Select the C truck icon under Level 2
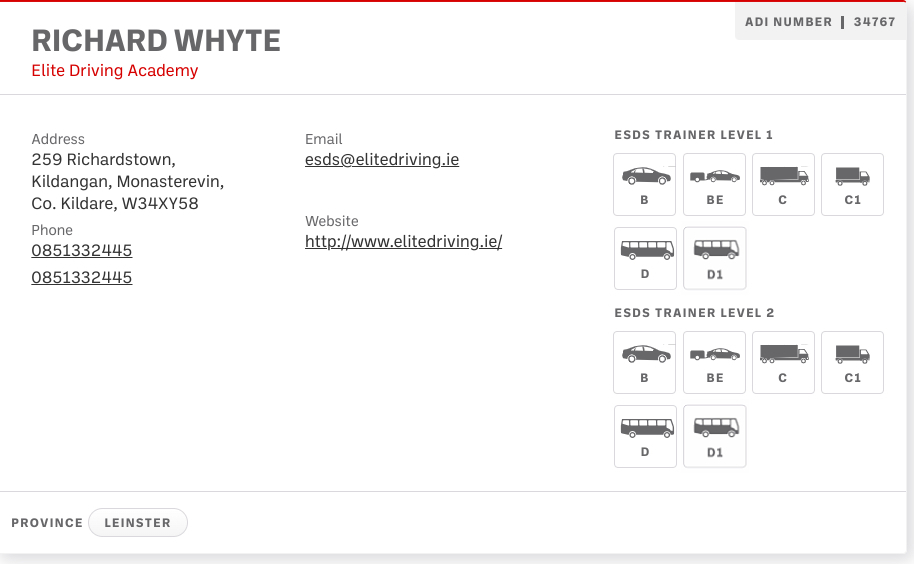This screenshot has height=564, width=914. click(783, 362)
